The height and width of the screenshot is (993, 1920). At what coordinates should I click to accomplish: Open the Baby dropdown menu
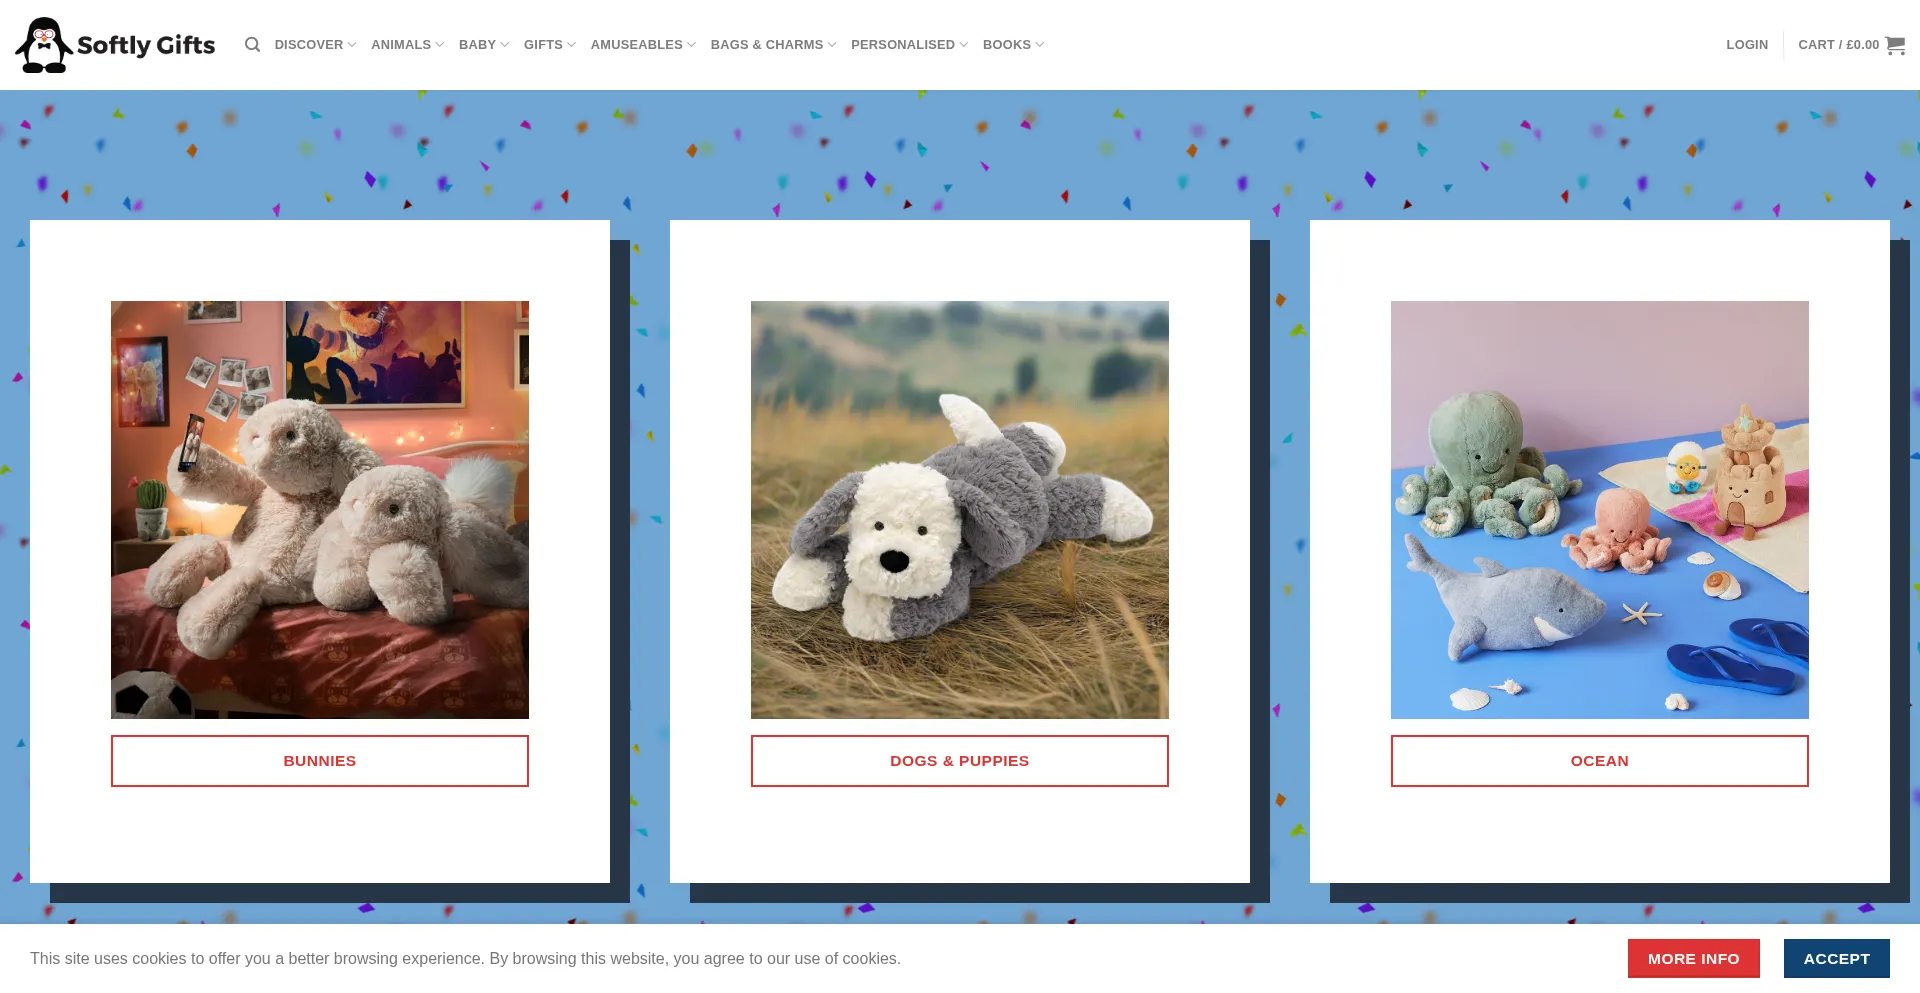pyautogui.click(x=483, y=45)
